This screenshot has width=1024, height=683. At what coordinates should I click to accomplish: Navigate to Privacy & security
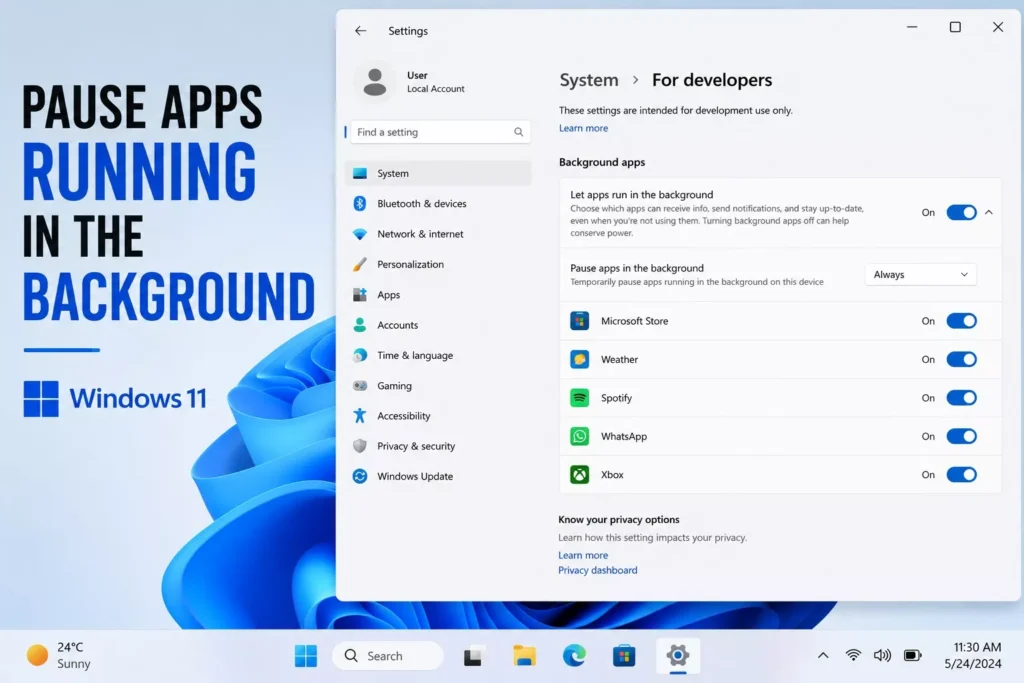438,446
